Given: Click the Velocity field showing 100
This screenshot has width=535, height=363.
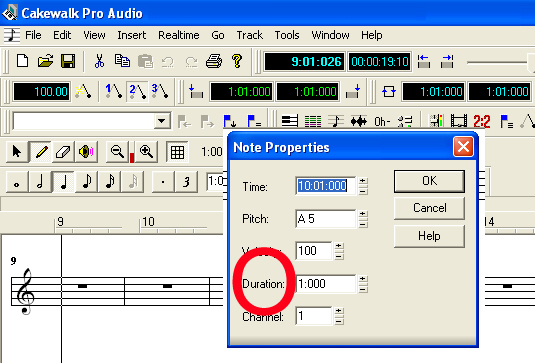Looking at the screenshot, I should click(x=313, y=251).
